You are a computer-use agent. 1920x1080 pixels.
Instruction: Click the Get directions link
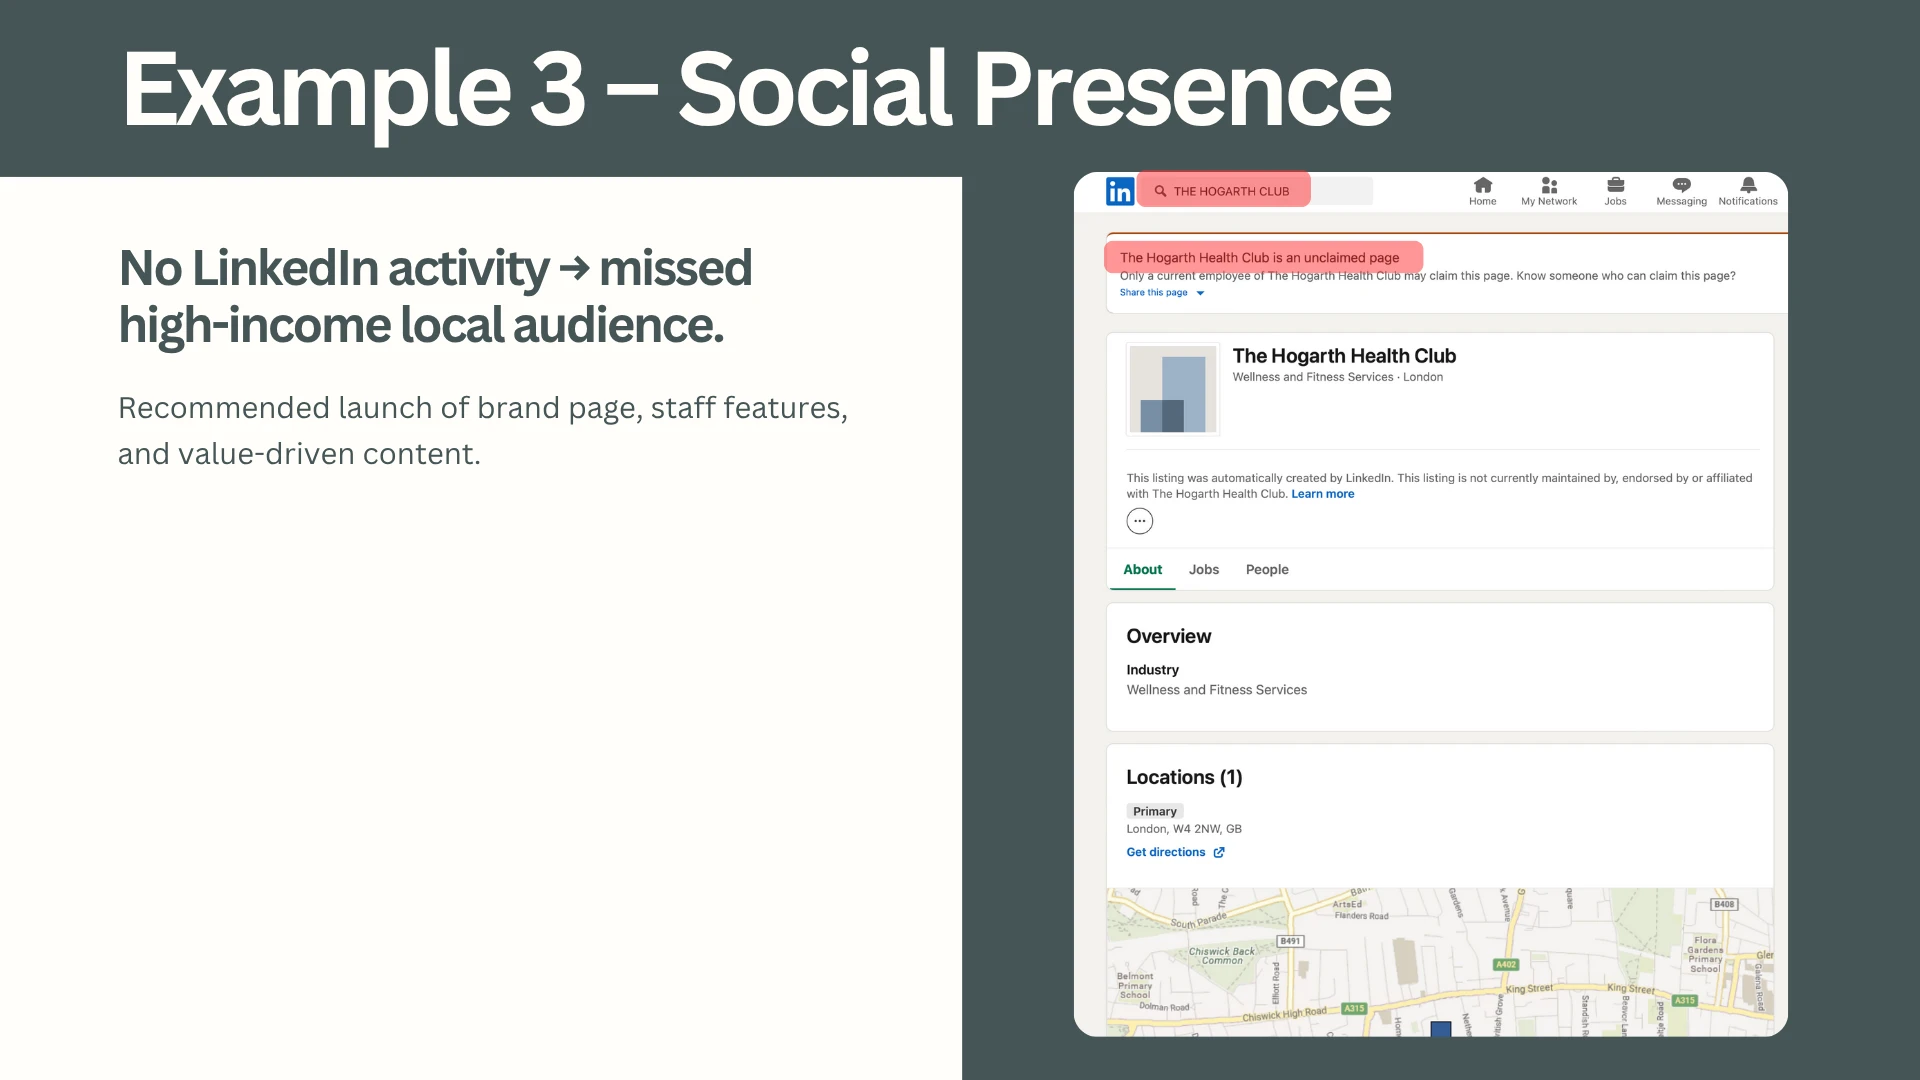point(1165,853)
